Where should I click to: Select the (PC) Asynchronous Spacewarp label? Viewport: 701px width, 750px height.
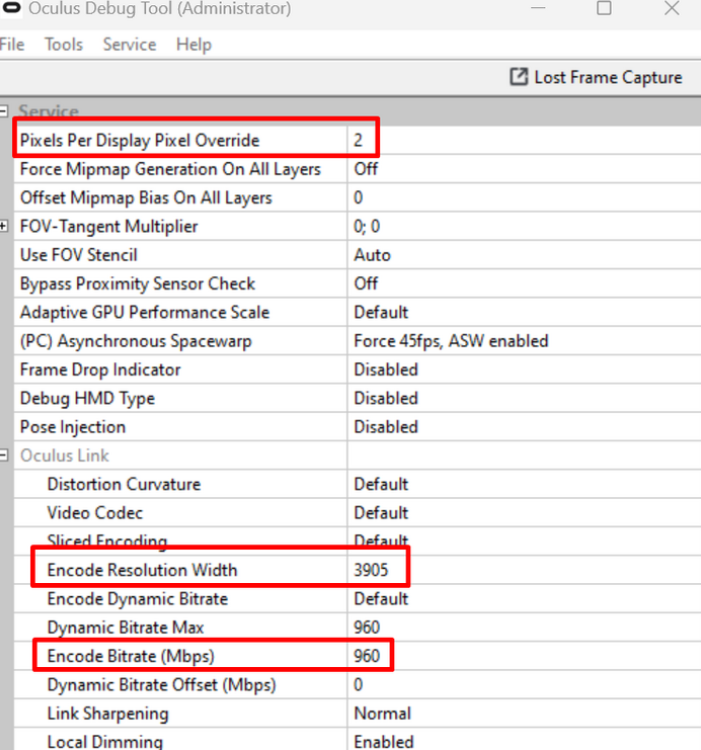click(135, 341)
